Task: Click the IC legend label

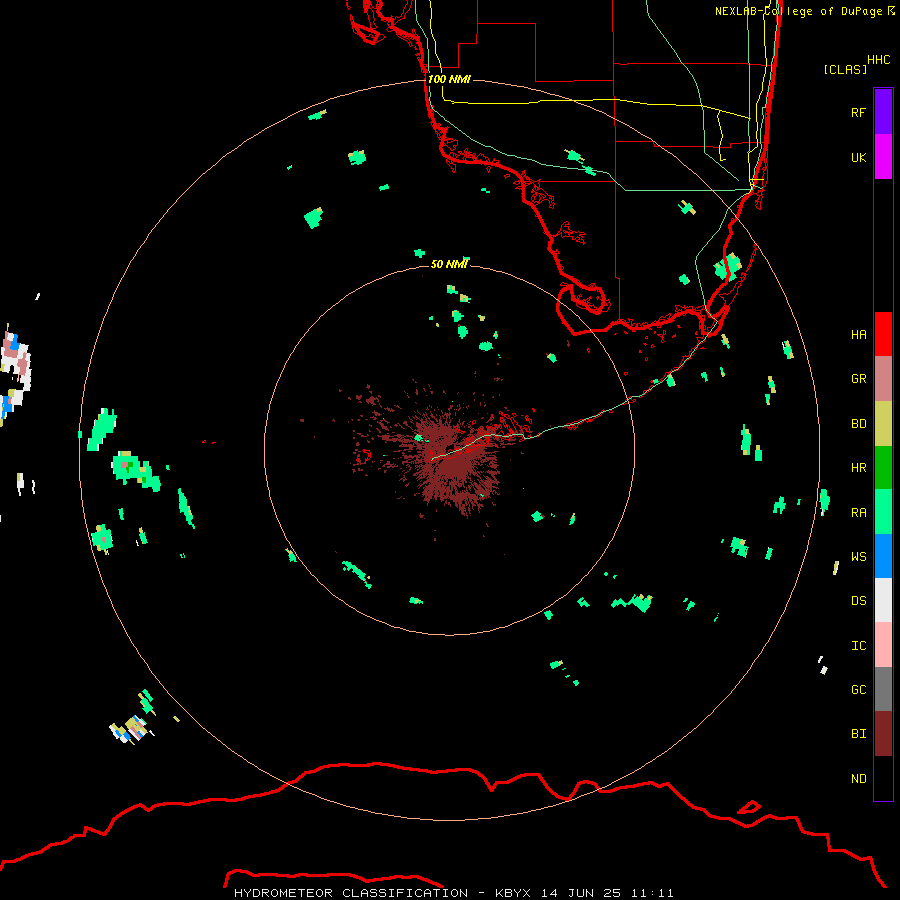Action: [x=859, y=645]
